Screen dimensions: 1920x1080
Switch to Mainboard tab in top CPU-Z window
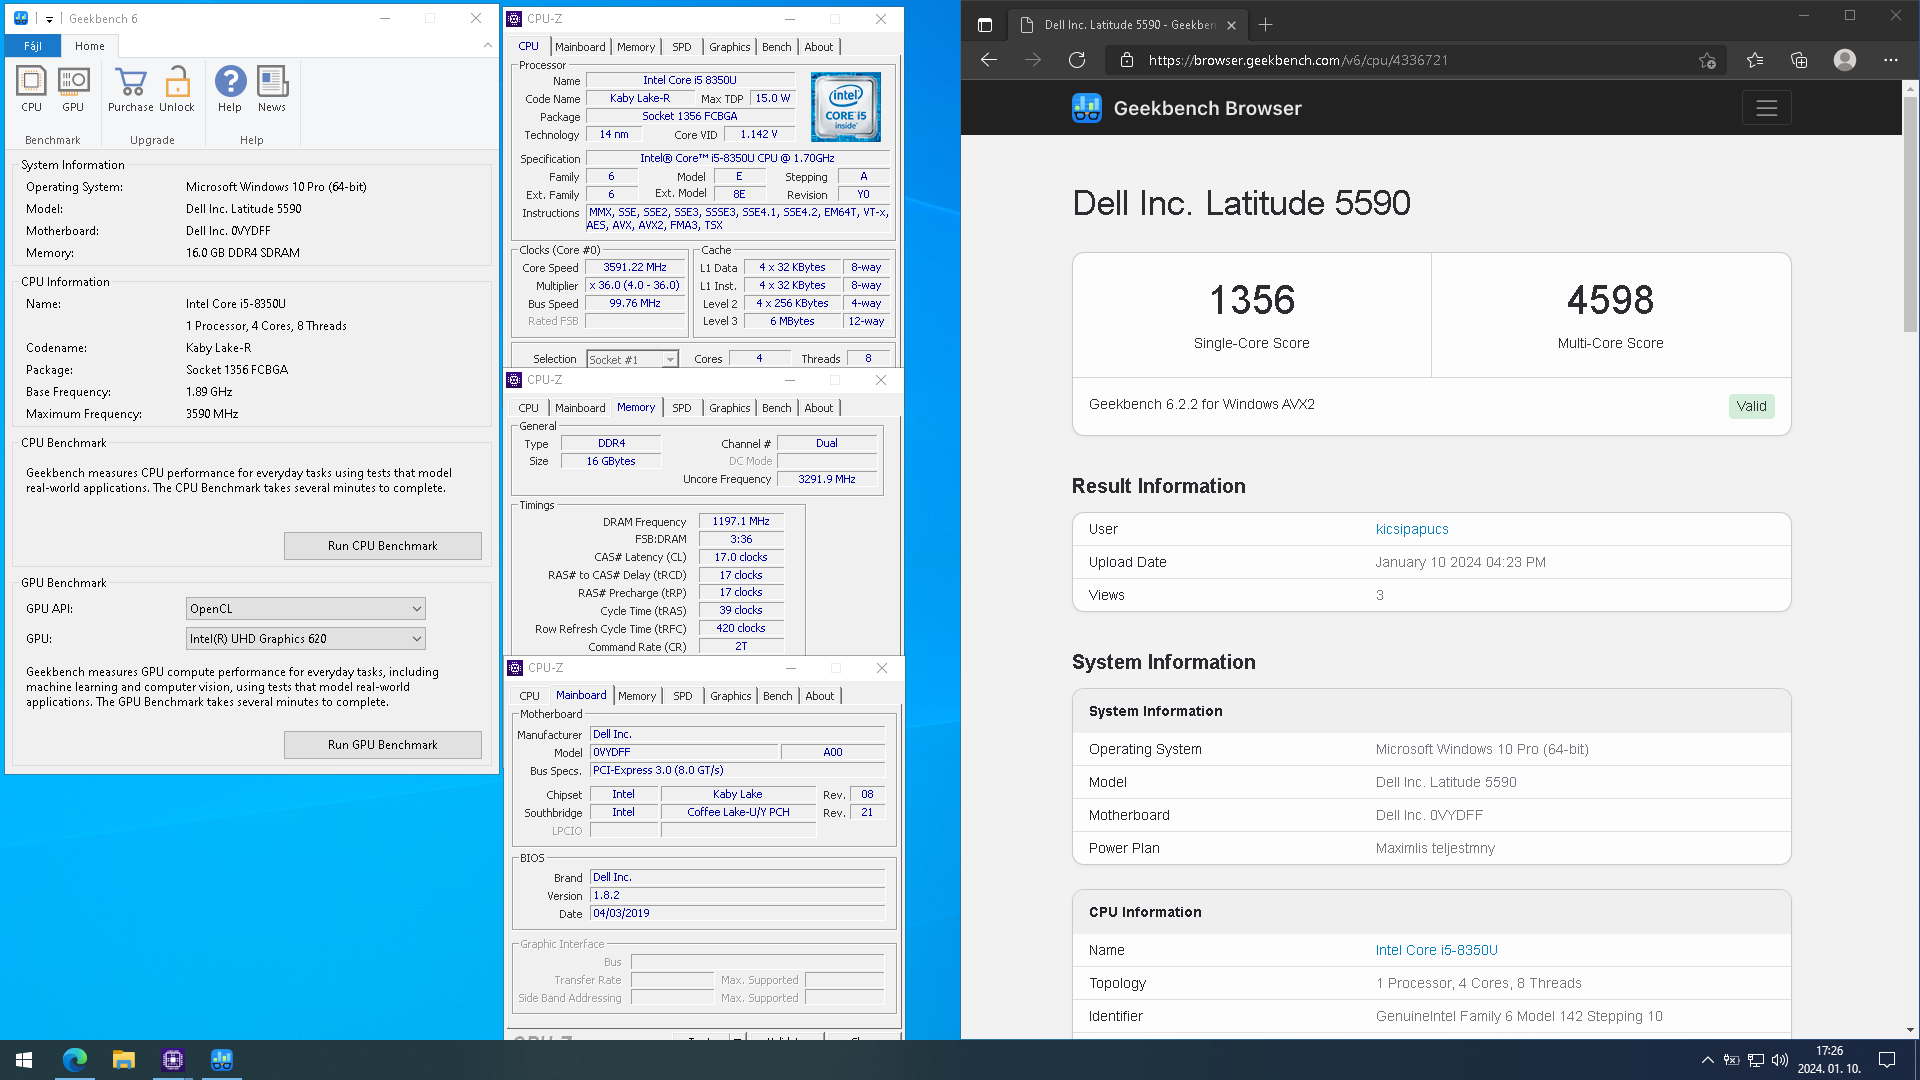(580, 47)
